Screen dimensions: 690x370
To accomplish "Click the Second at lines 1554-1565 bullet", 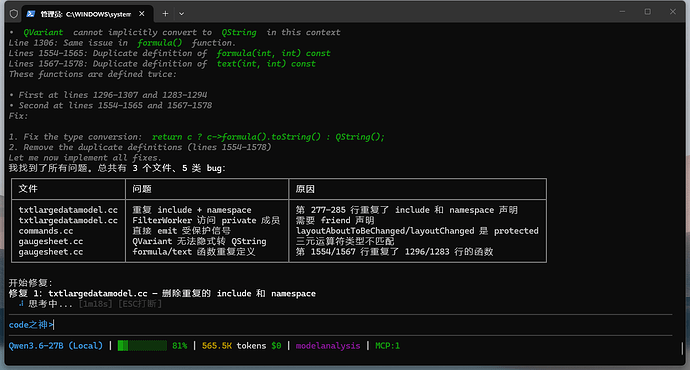I will pyautogui.click(x=110, y=106).
